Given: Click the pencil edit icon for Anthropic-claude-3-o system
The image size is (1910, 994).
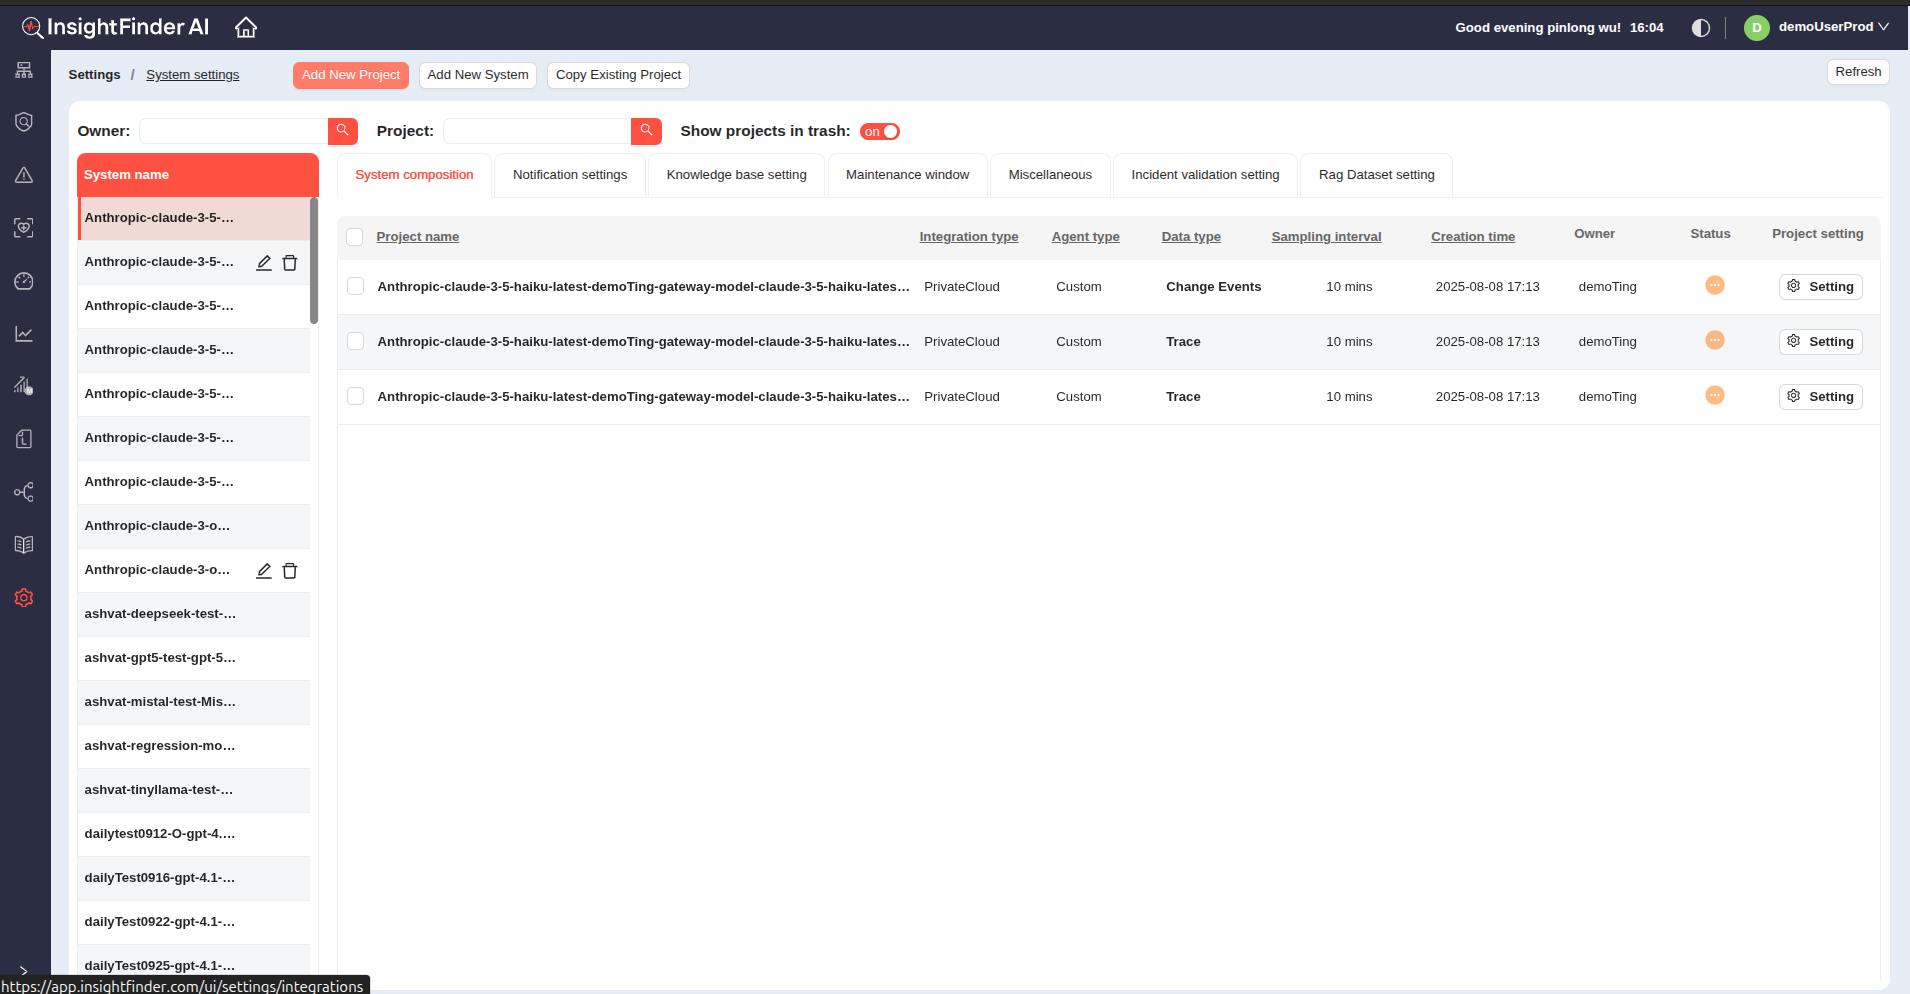Looking at the screenshot, I should (x=264, y=571).
